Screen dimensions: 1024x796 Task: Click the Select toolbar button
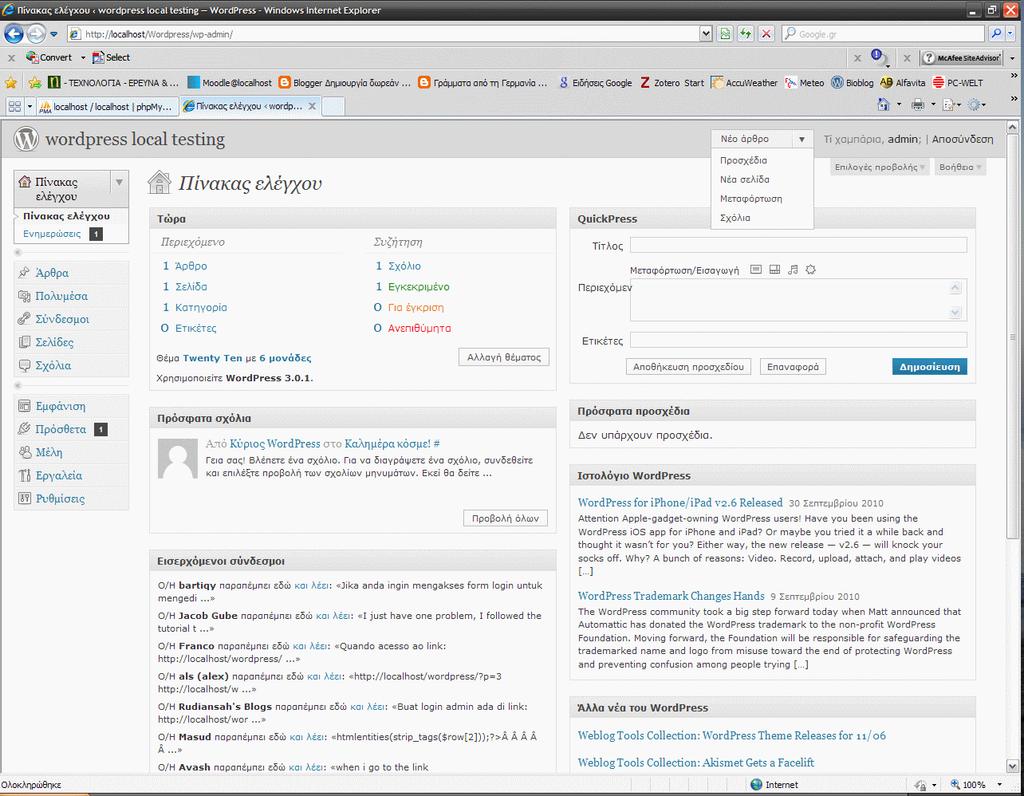(111, 57)
